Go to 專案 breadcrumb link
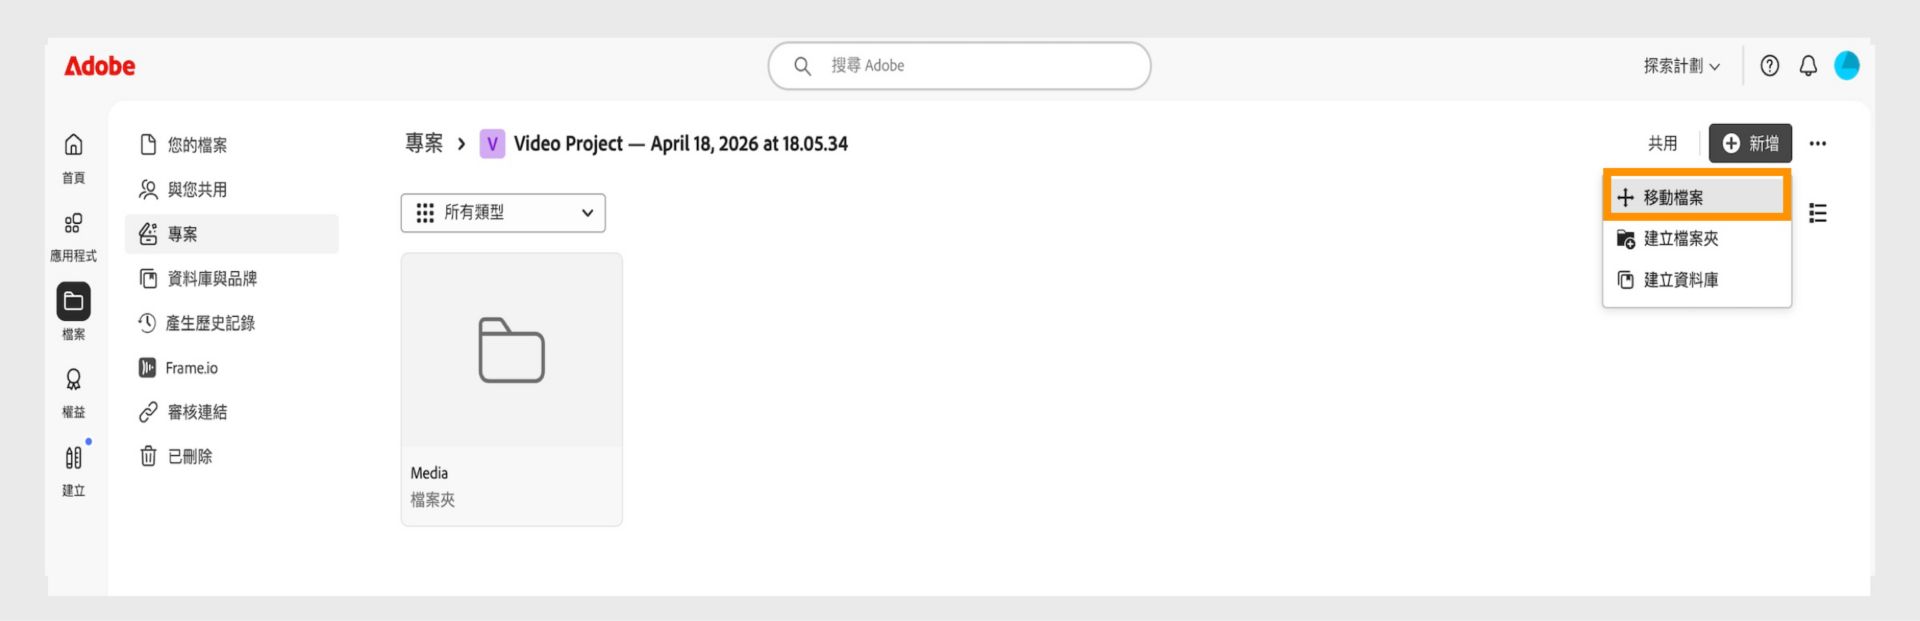Screen dimensions: 1920x621 coord(424,144)
